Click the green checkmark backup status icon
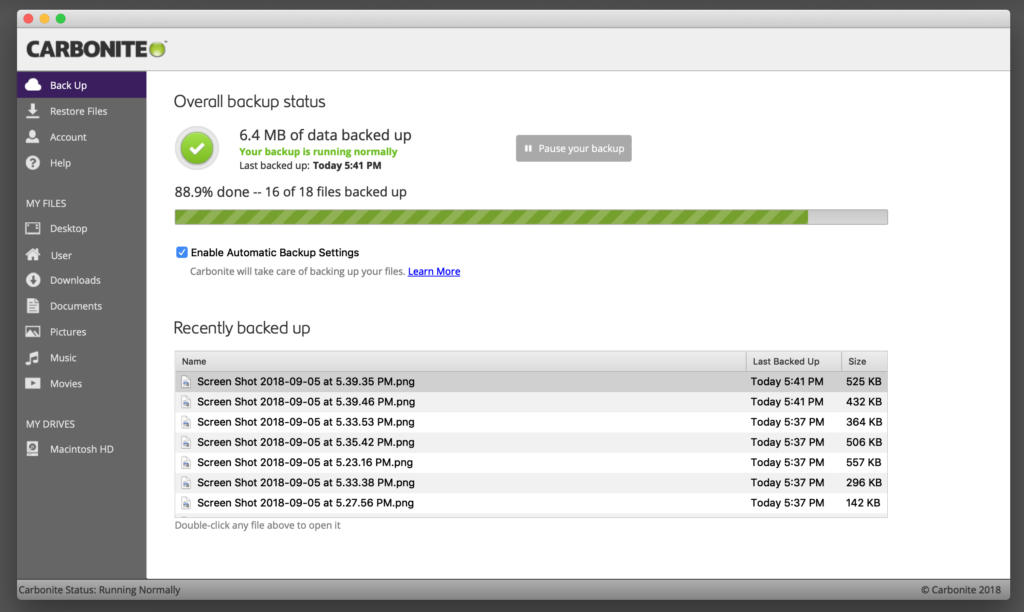The image size is (1024, 612). pos(196,148)
